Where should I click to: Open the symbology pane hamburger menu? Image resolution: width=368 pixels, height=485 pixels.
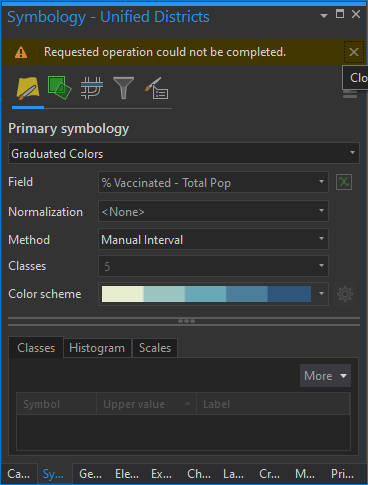coord(350,94)
